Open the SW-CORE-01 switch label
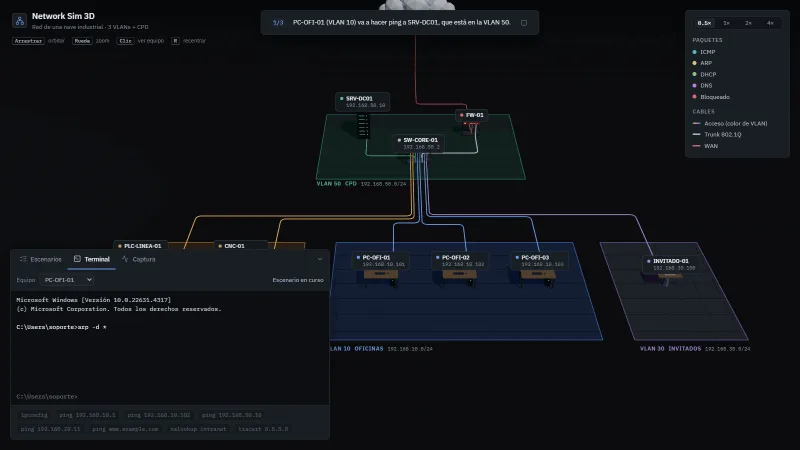The image size is (800, 450). coord(418,143)
